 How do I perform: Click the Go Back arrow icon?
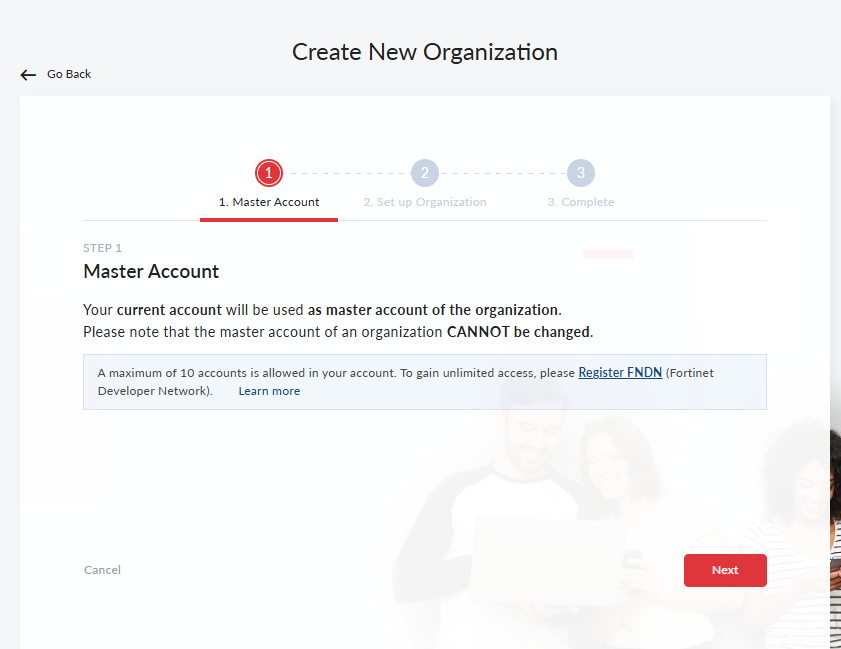point(28,74)
